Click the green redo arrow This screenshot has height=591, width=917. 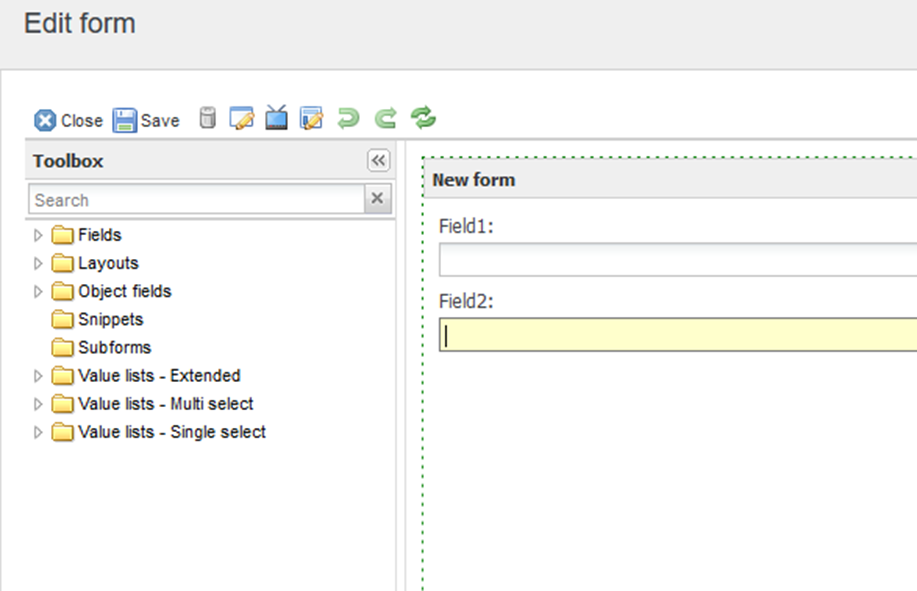tap(385, 119)
